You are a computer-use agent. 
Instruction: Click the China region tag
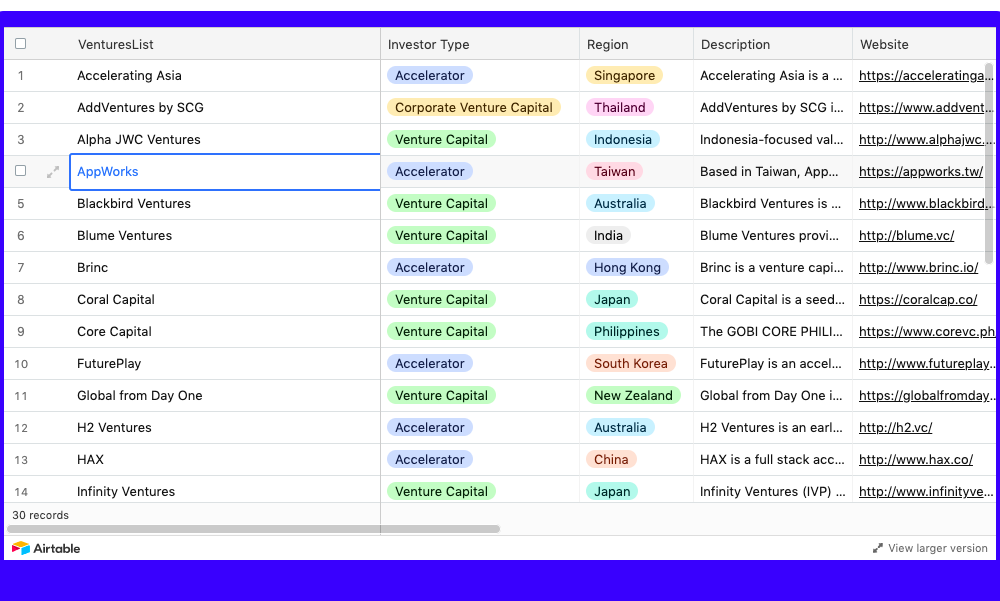pyautogui.click(x=610, y=459)
